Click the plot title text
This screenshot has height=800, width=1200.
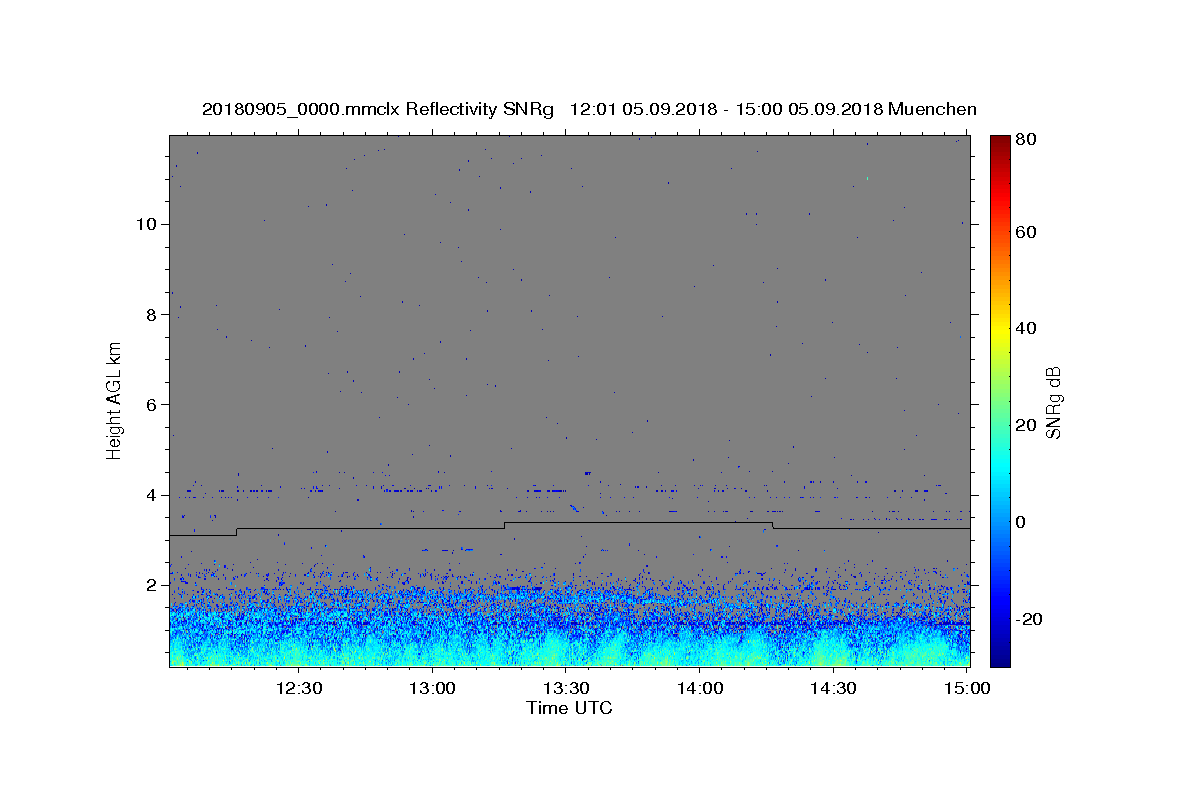pyautogui.click(x=589, y=110)
